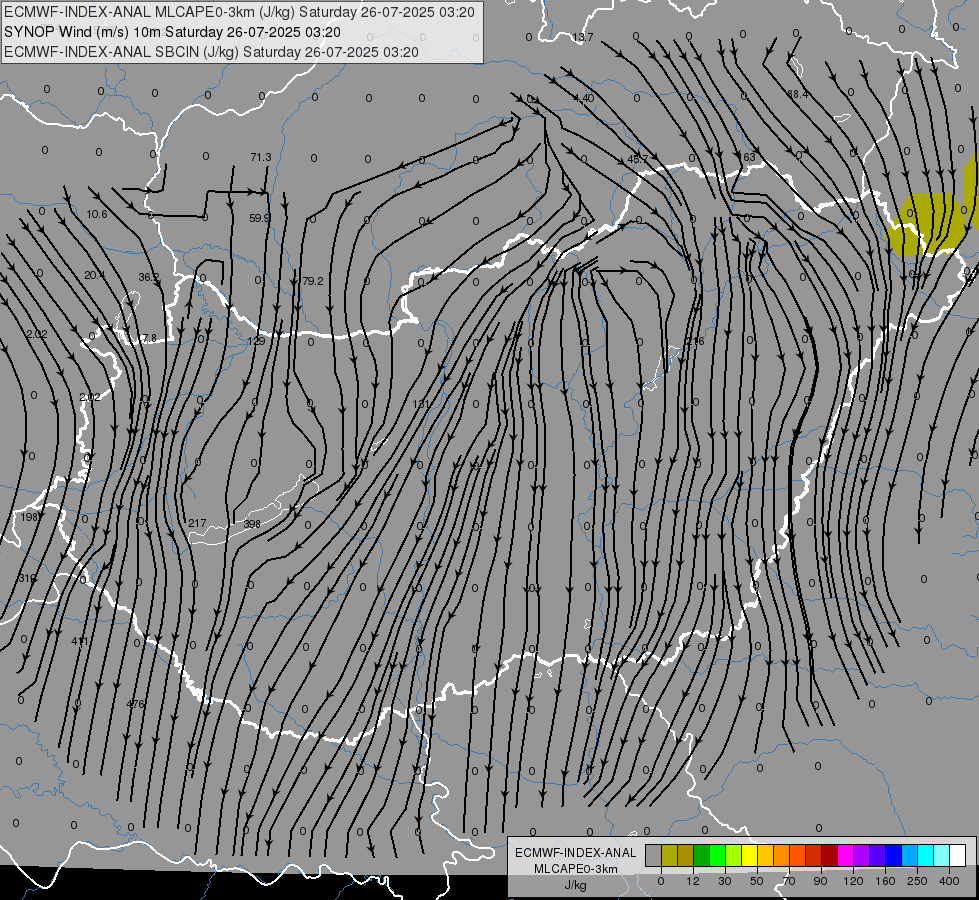
Task: Click the map value 10.6
Action: (x=97, y=214)
